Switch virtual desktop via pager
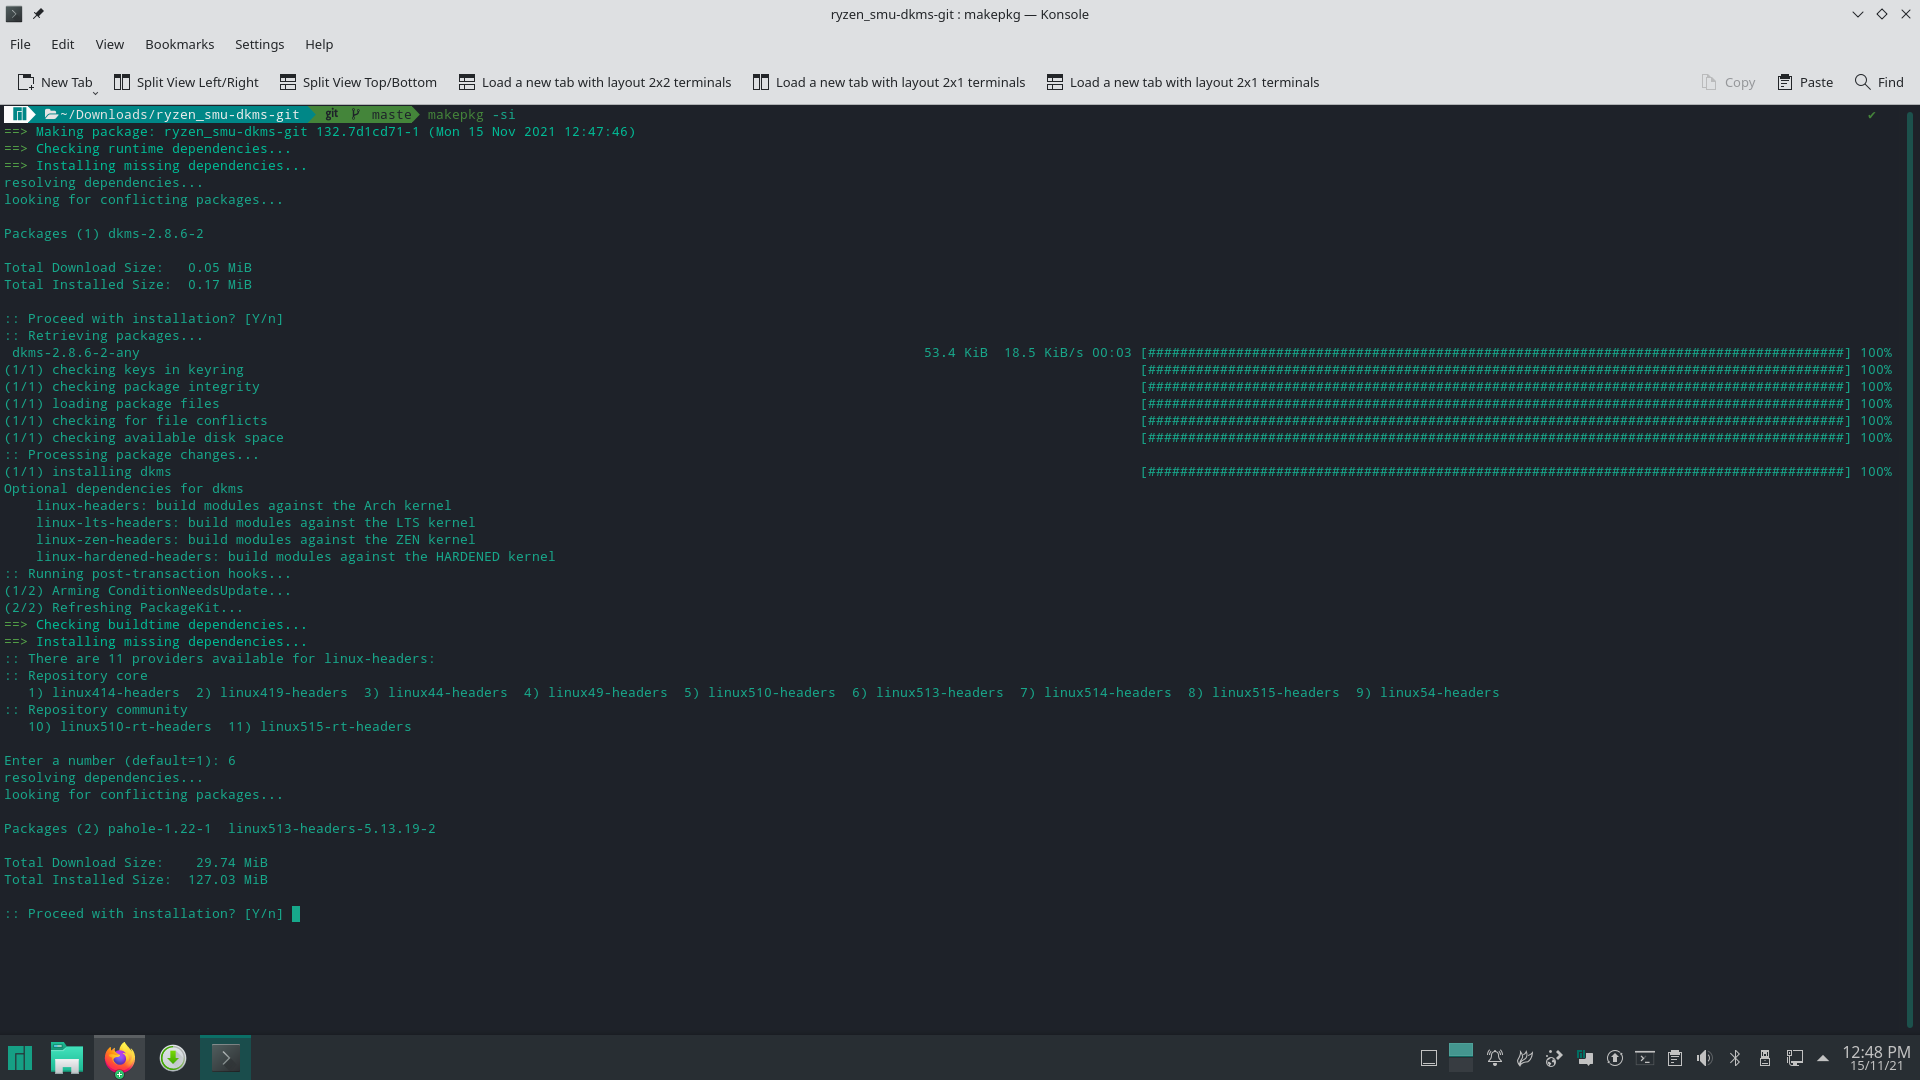1920x1080 pixels. pos(1461,1057)
